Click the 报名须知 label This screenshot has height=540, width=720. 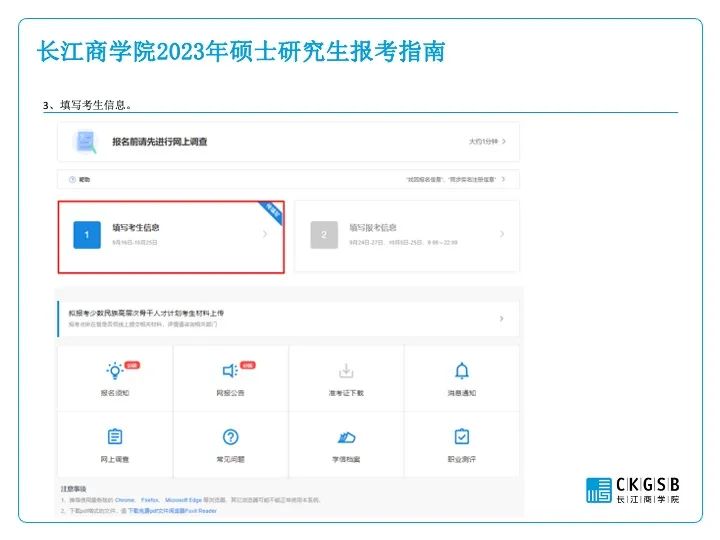pyautogui.click(x=115, y=393)
